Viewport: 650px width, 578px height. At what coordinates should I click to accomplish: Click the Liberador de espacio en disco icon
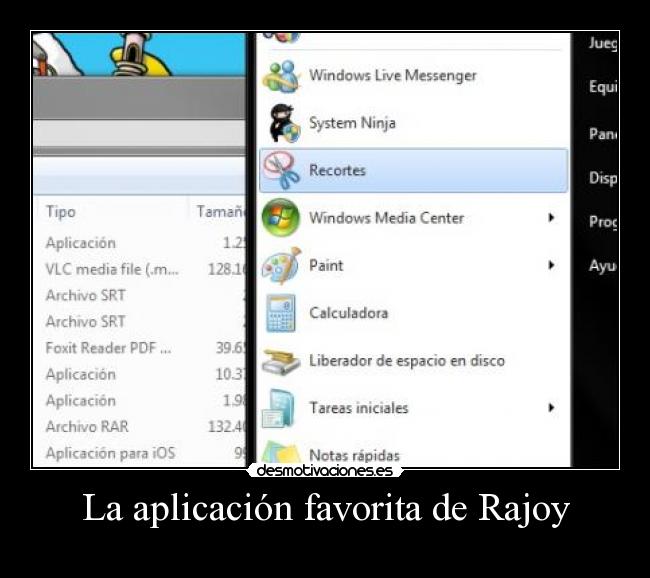281,361
